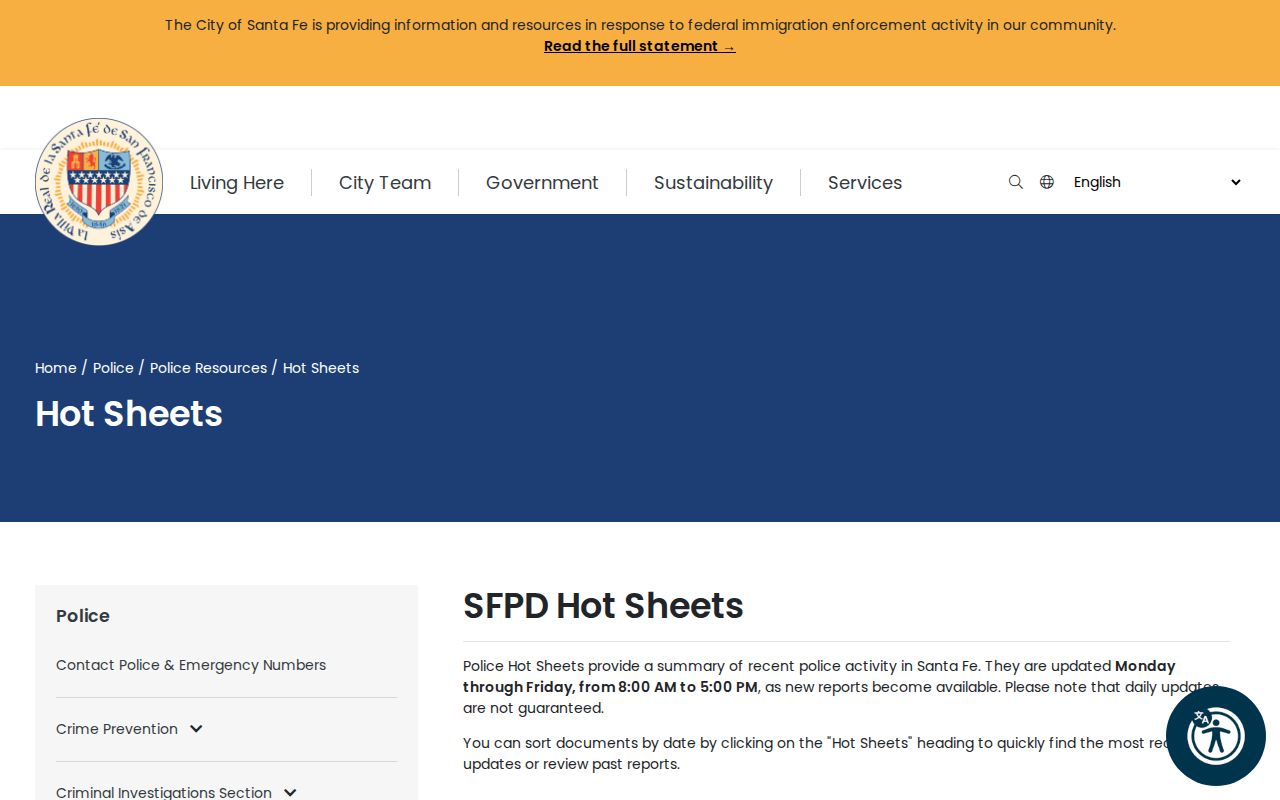Viewport: 1280px width, 800px height.
Task: Go to Home breadcrumb link
Action: pos(56,368)
